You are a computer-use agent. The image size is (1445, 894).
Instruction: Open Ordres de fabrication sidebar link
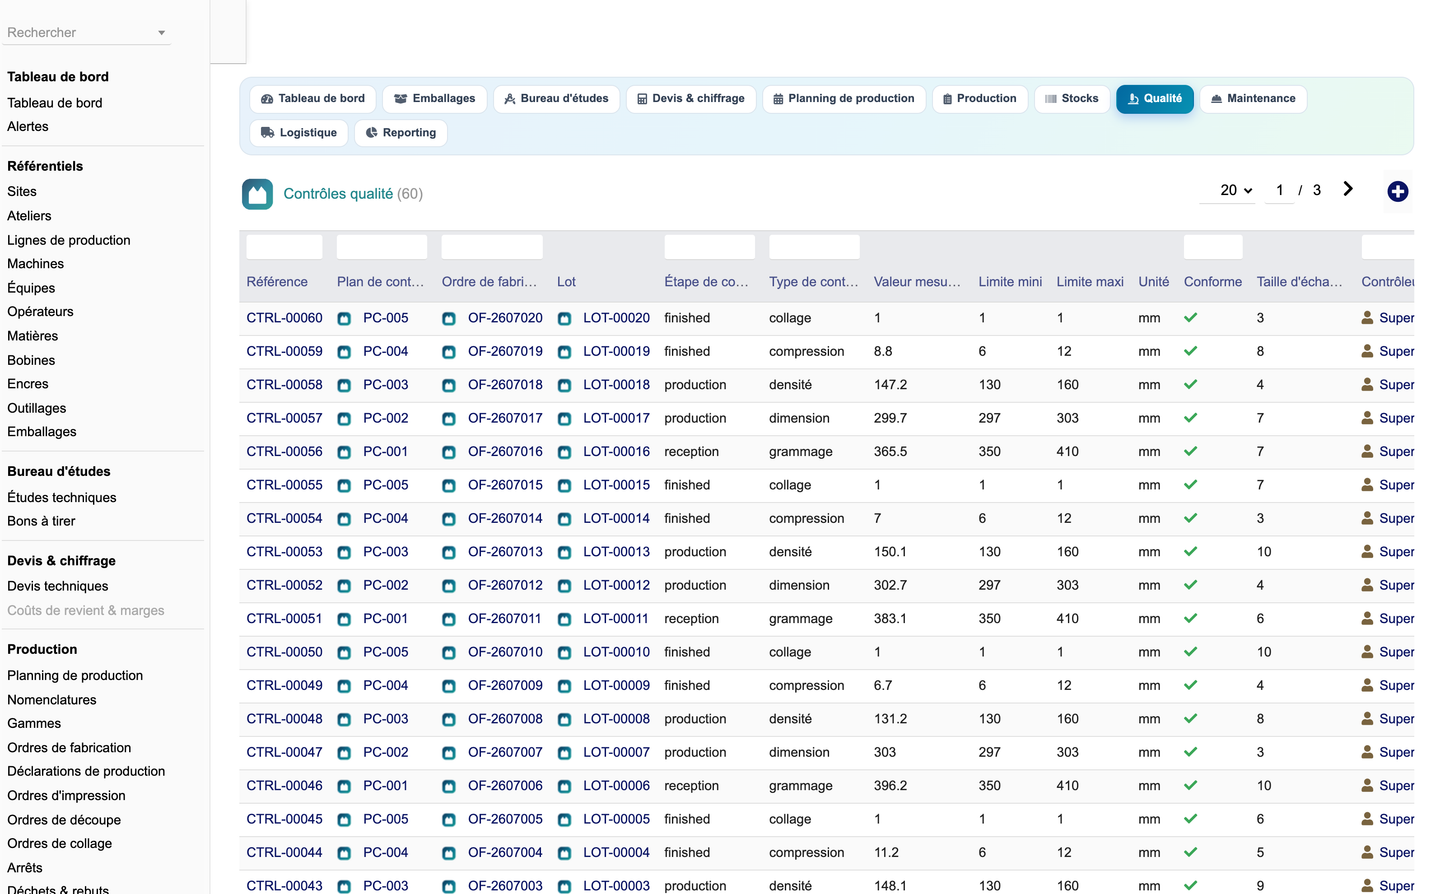[69, 748]
